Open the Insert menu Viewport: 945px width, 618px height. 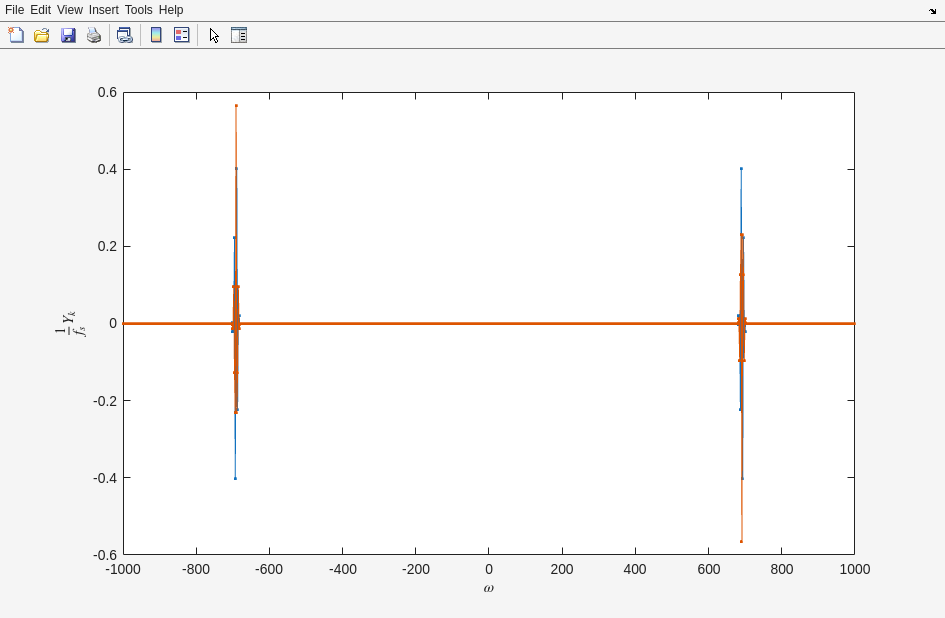click(103, 10)
